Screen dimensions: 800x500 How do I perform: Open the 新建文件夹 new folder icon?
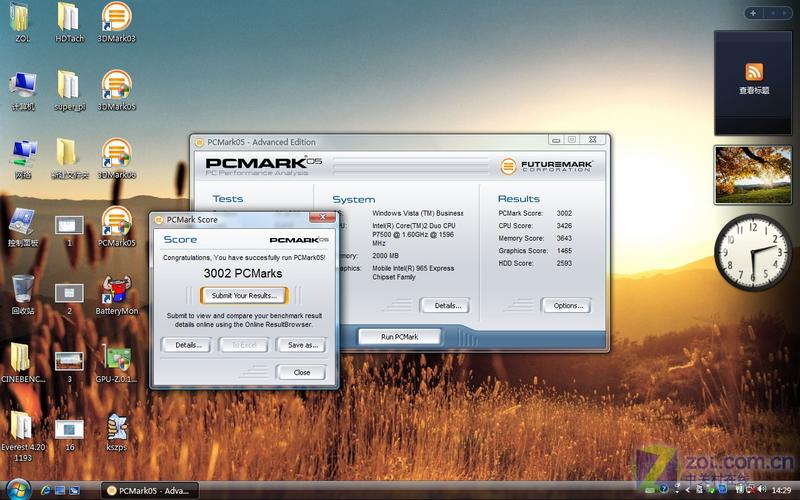pos(69,159)
